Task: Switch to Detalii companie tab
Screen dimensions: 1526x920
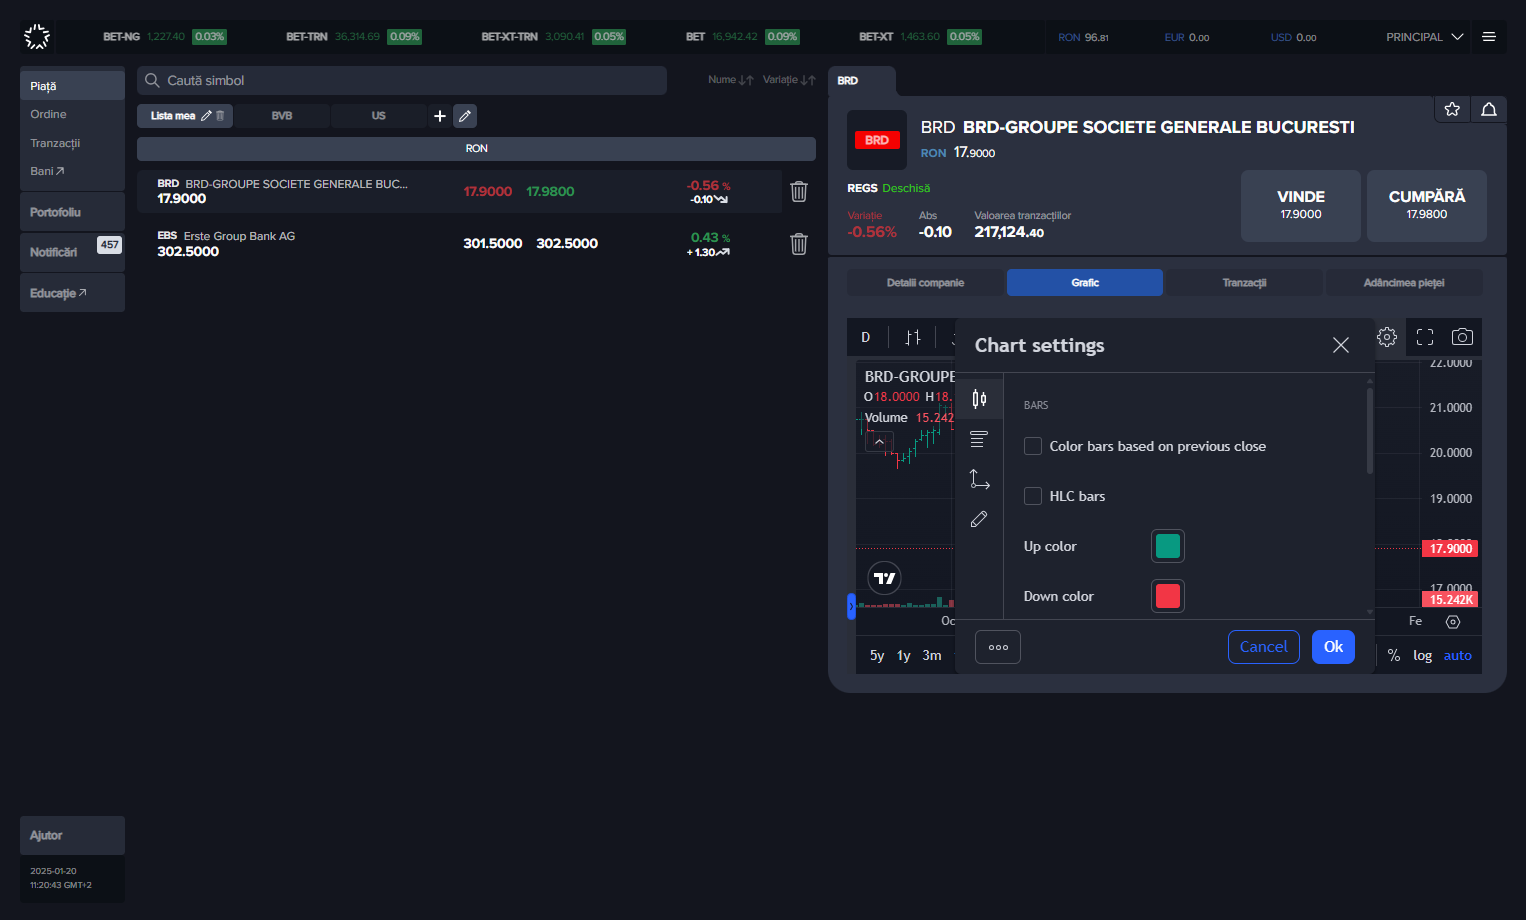Action: (x=925, y=283)
